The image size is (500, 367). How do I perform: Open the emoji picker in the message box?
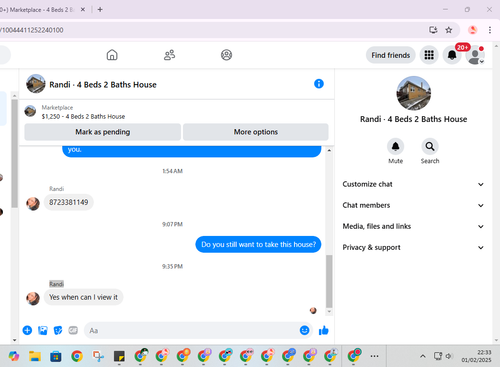coord(304,330)
